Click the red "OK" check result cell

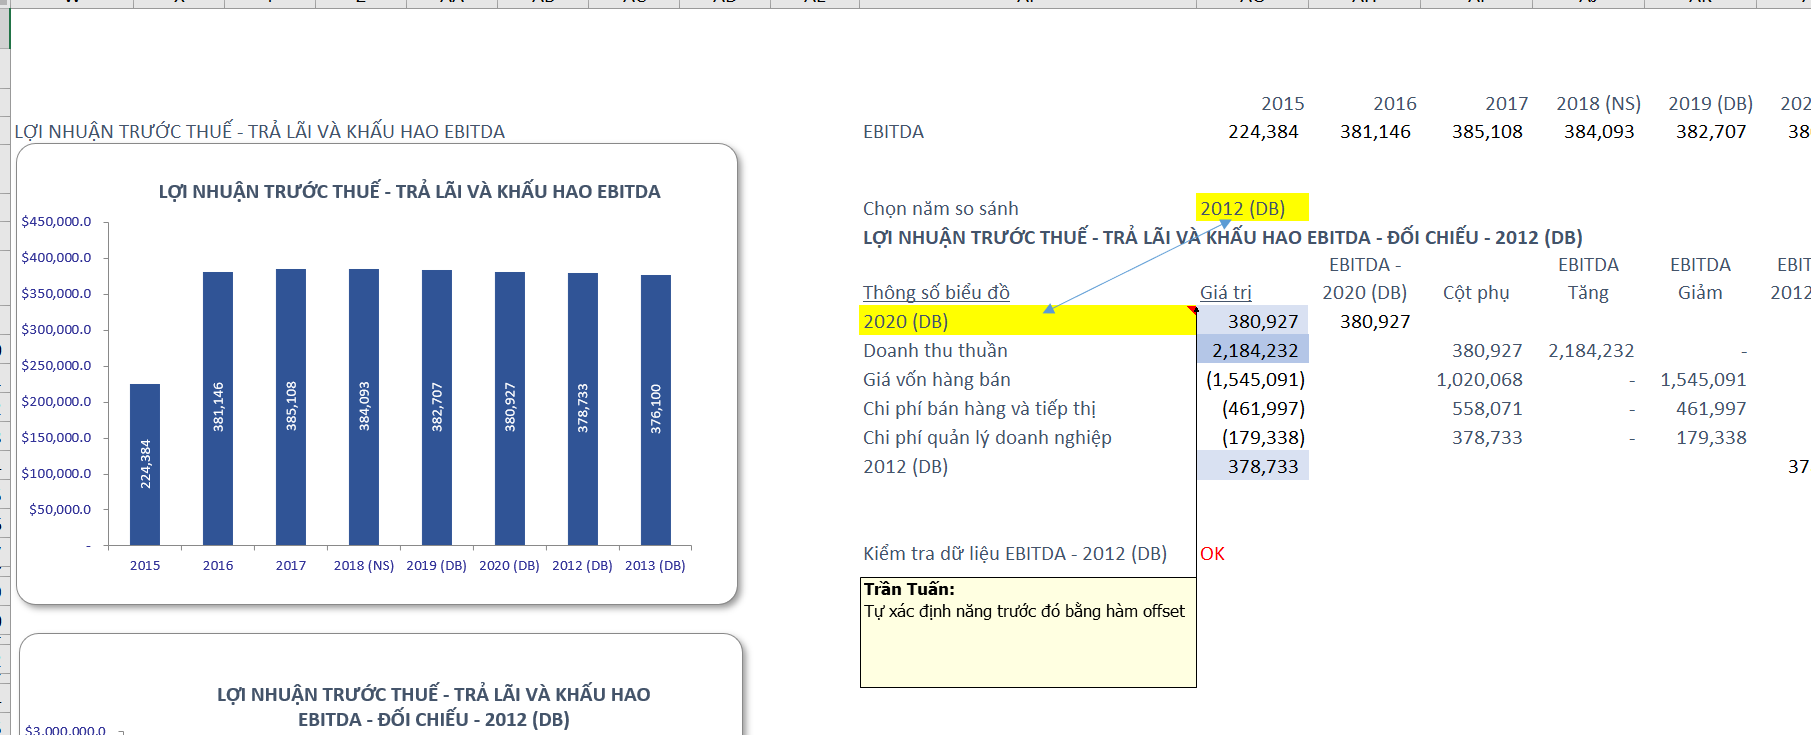pyautogui.click(x=1212, y=553)
